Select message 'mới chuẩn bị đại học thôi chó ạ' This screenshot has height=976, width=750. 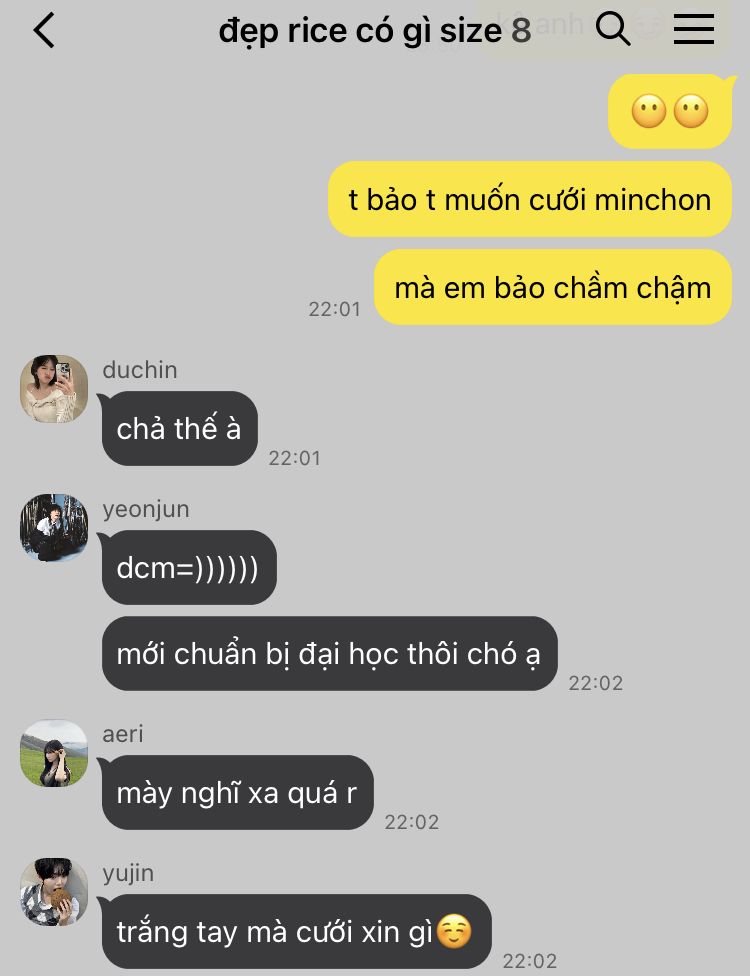point(329,654)
